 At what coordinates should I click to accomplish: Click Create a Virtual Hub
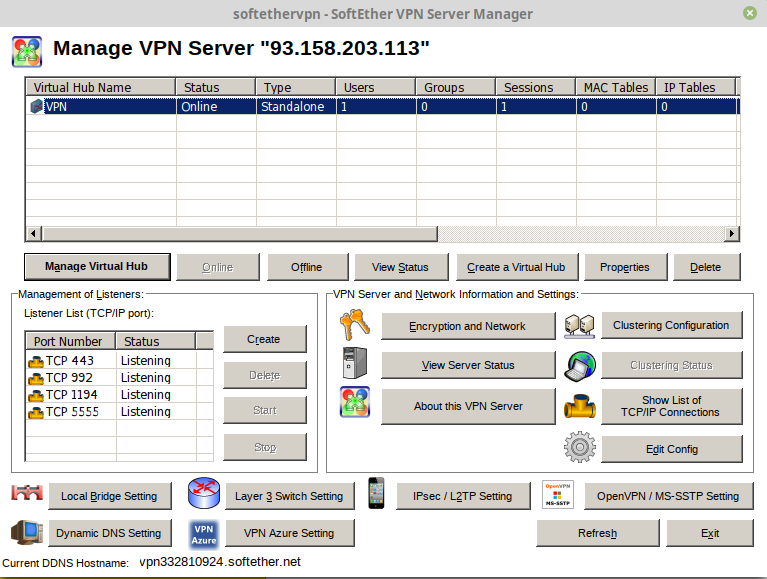[x=517, y=267]
